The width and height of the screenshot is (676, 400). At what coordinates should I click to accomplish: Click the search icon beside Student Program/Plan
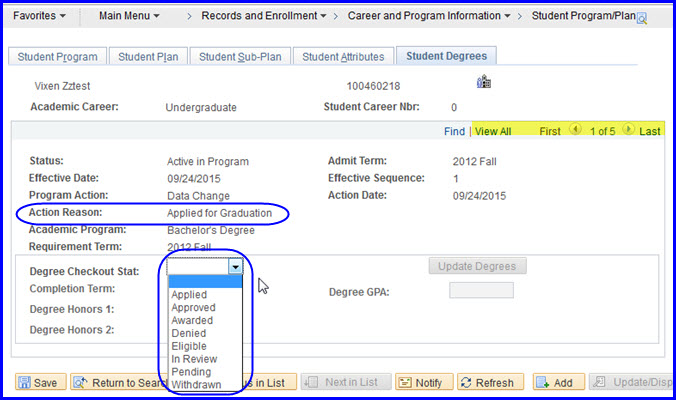click(x=642, y=19)
